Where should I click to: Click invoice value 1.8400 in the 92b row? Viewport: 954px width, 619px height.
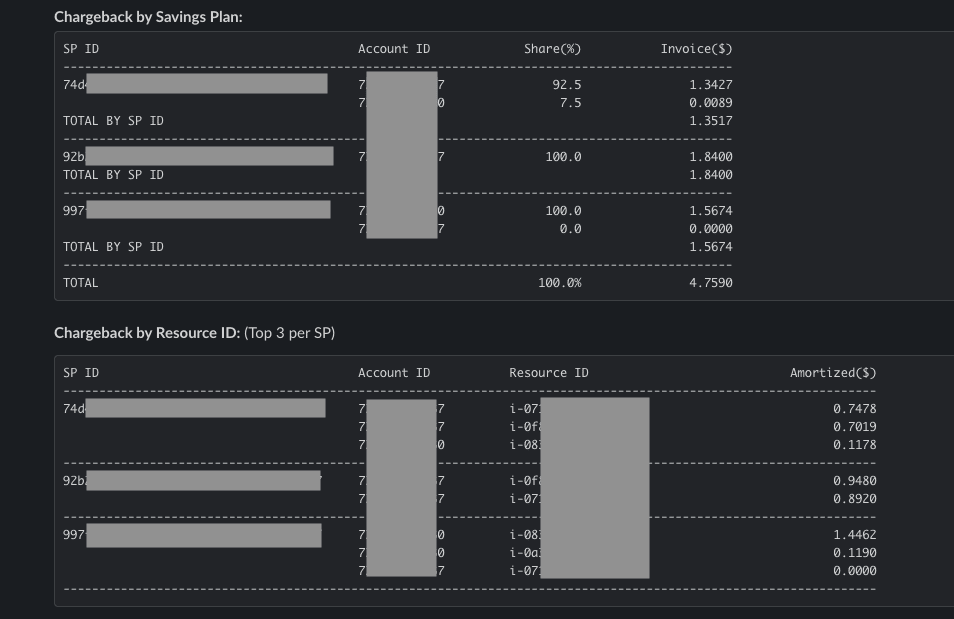(711, 156)
